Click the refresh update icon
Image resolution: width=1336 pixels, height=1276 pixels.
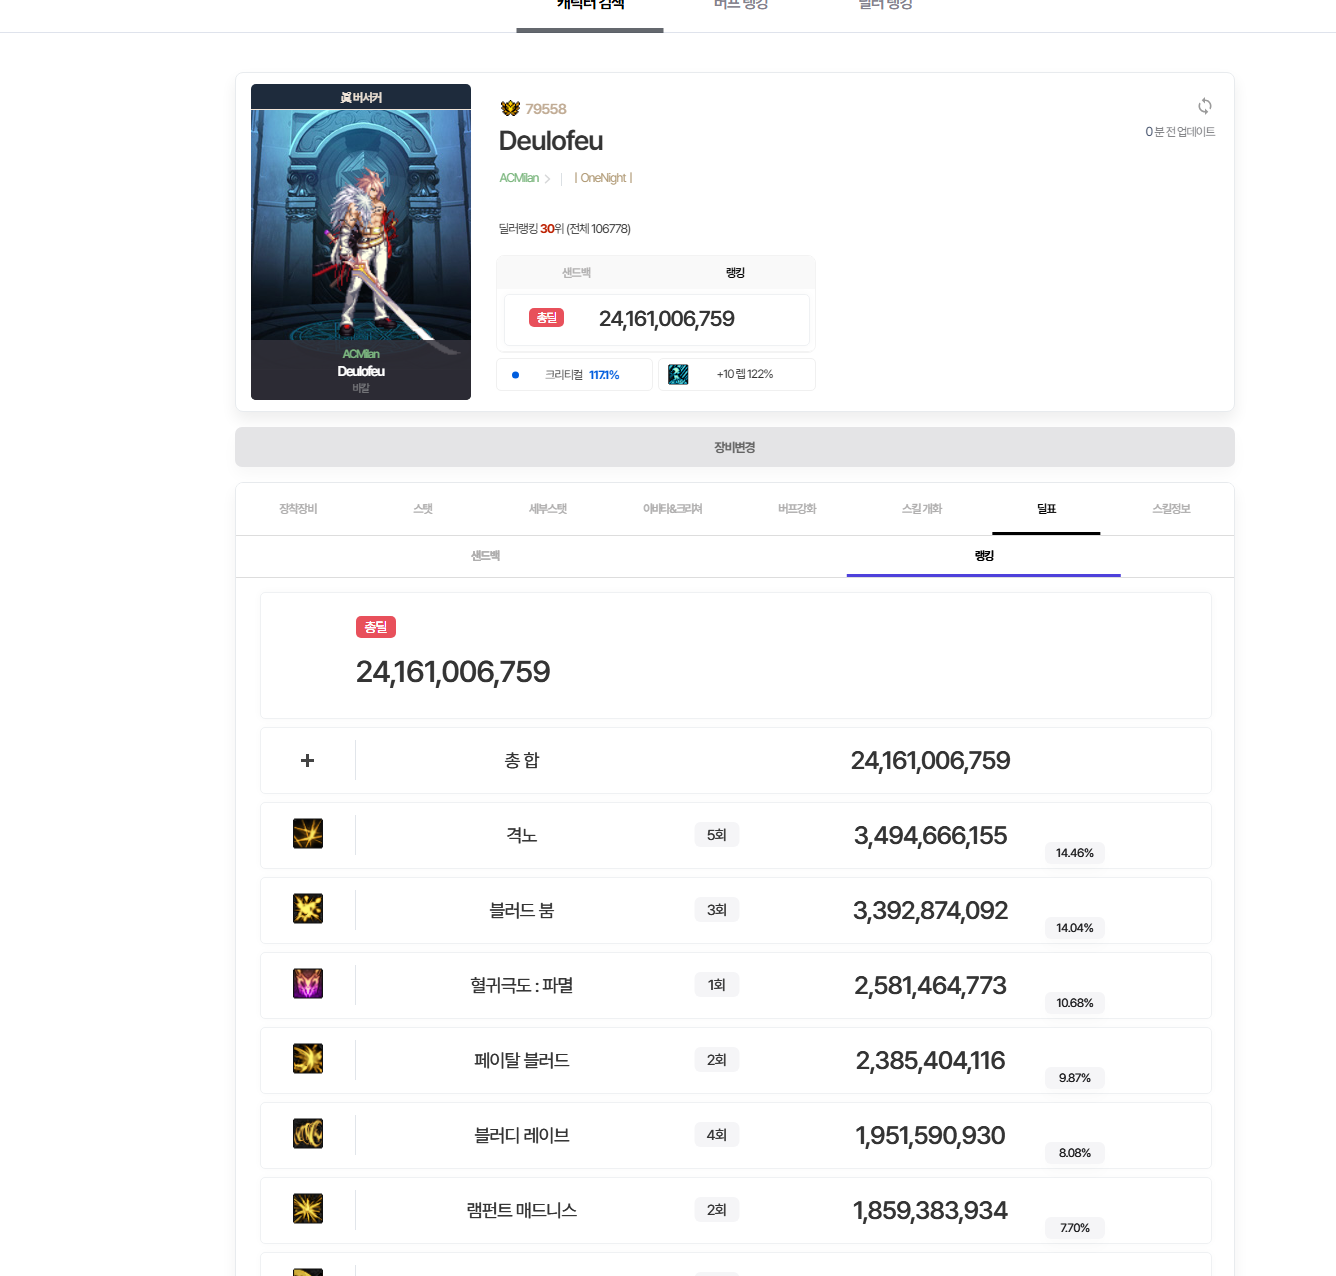(1205, 106)
